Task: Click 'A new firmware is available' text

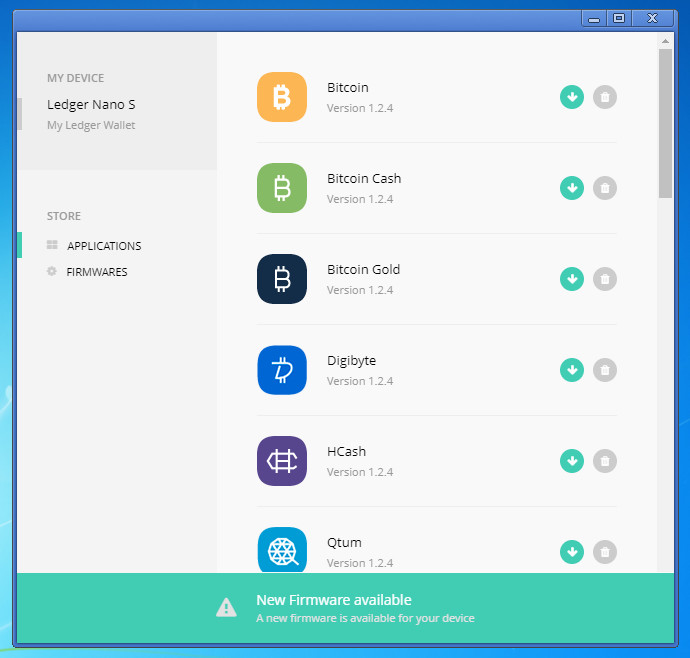Action: click(365, 618)
